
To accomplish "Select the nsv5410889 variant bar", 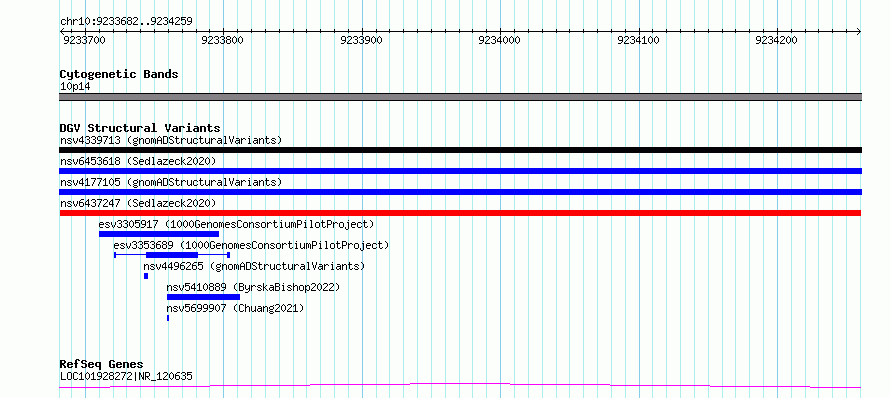I will [203, 297].
